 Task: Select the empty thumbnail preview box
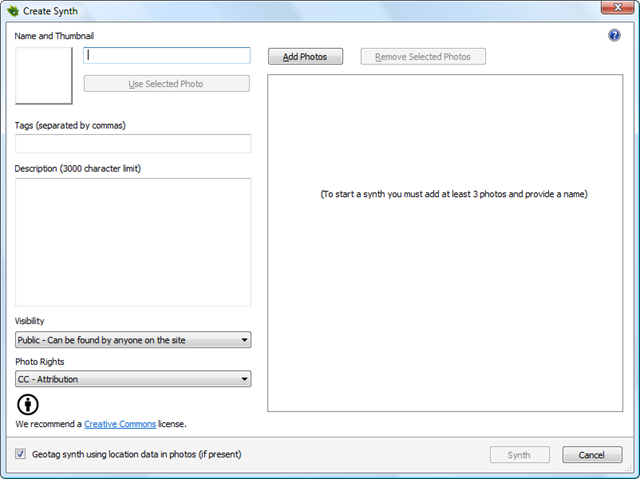tap(44, 76)
